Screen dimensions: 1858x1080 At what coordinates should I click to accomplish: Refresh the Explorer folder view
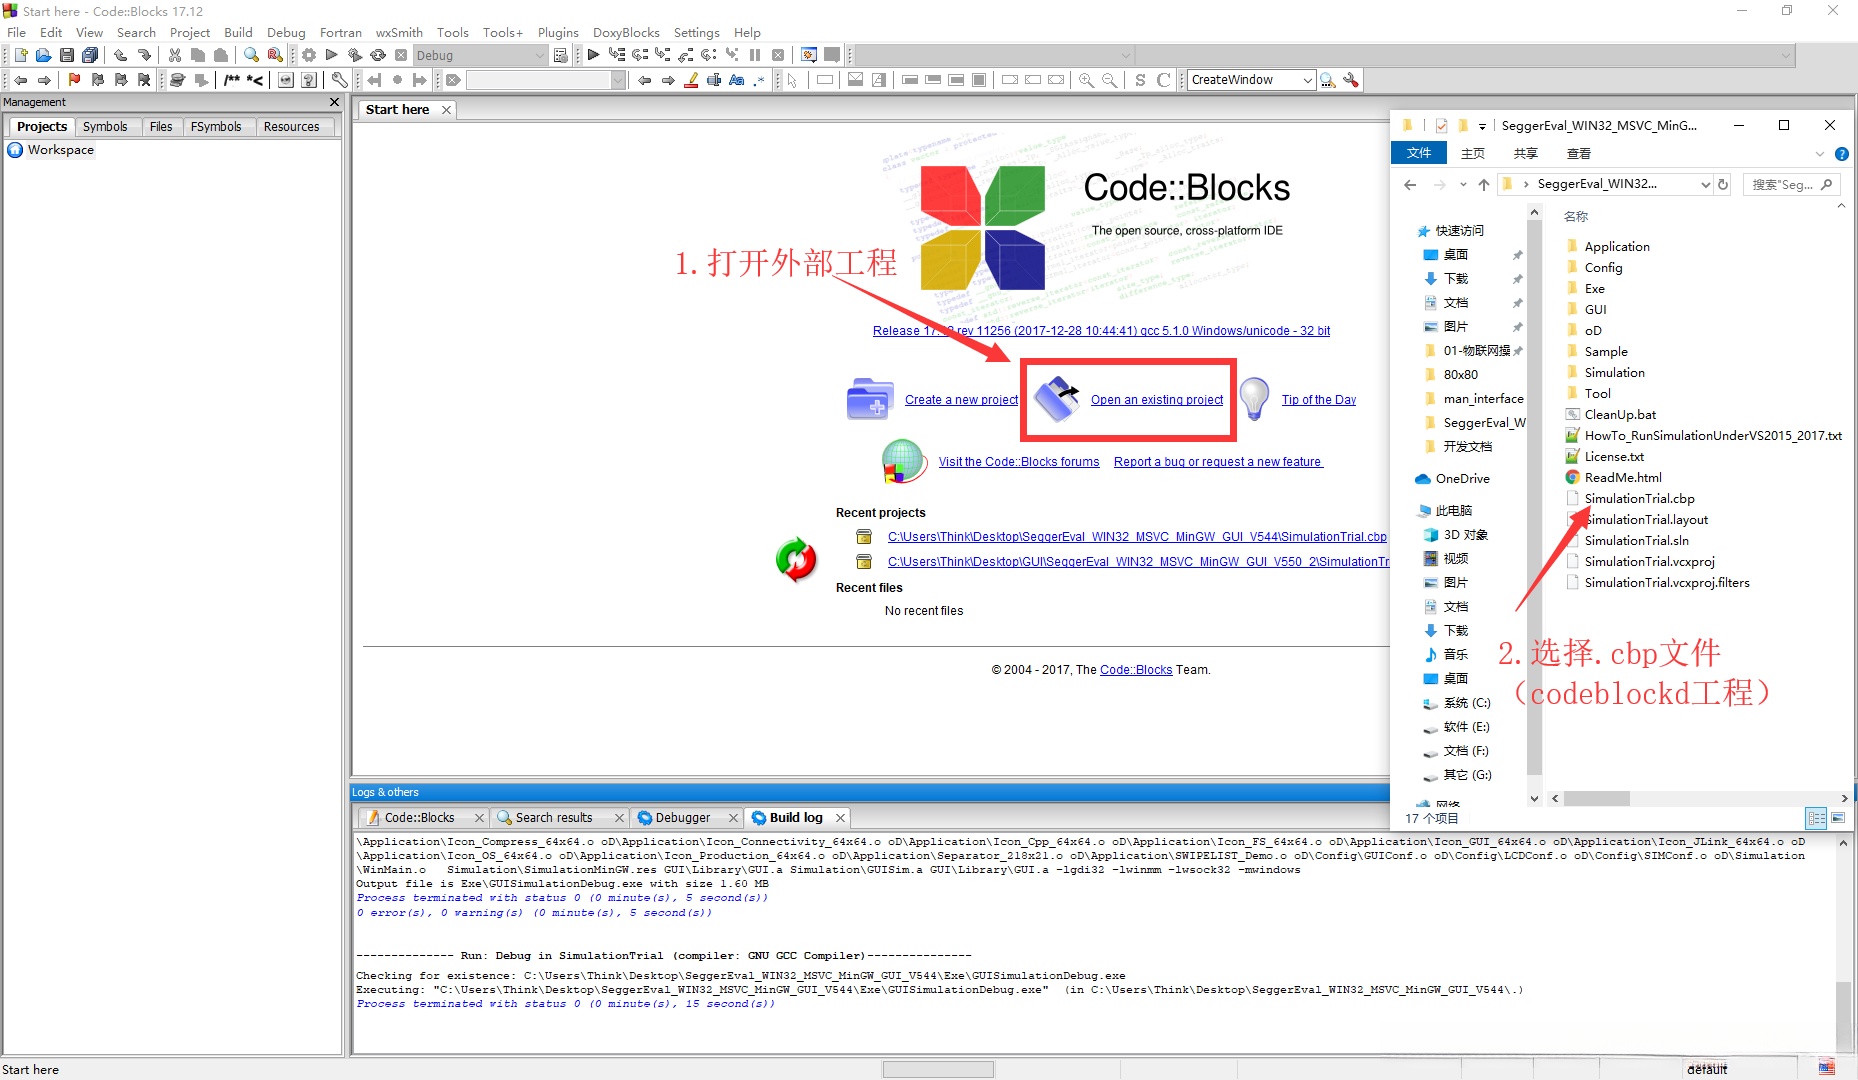pos(1723,184)
